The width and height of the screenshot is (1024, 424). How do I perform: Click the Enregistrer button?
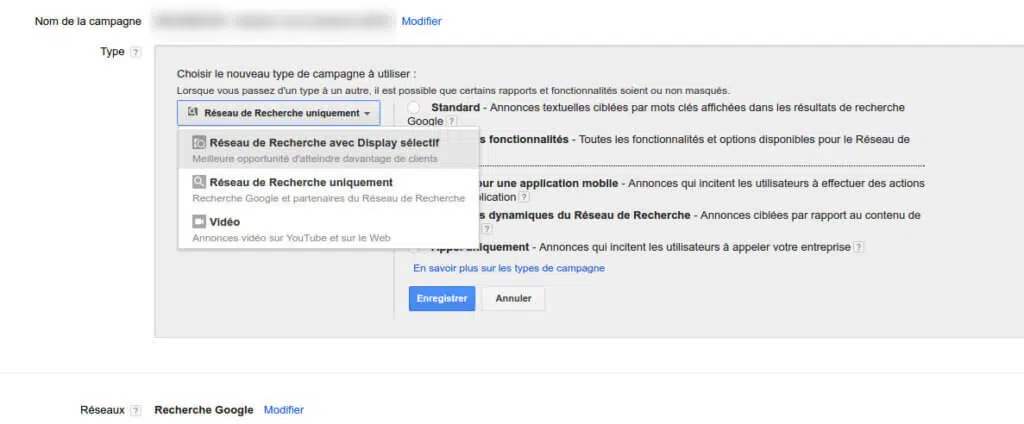tap(441, 299)
